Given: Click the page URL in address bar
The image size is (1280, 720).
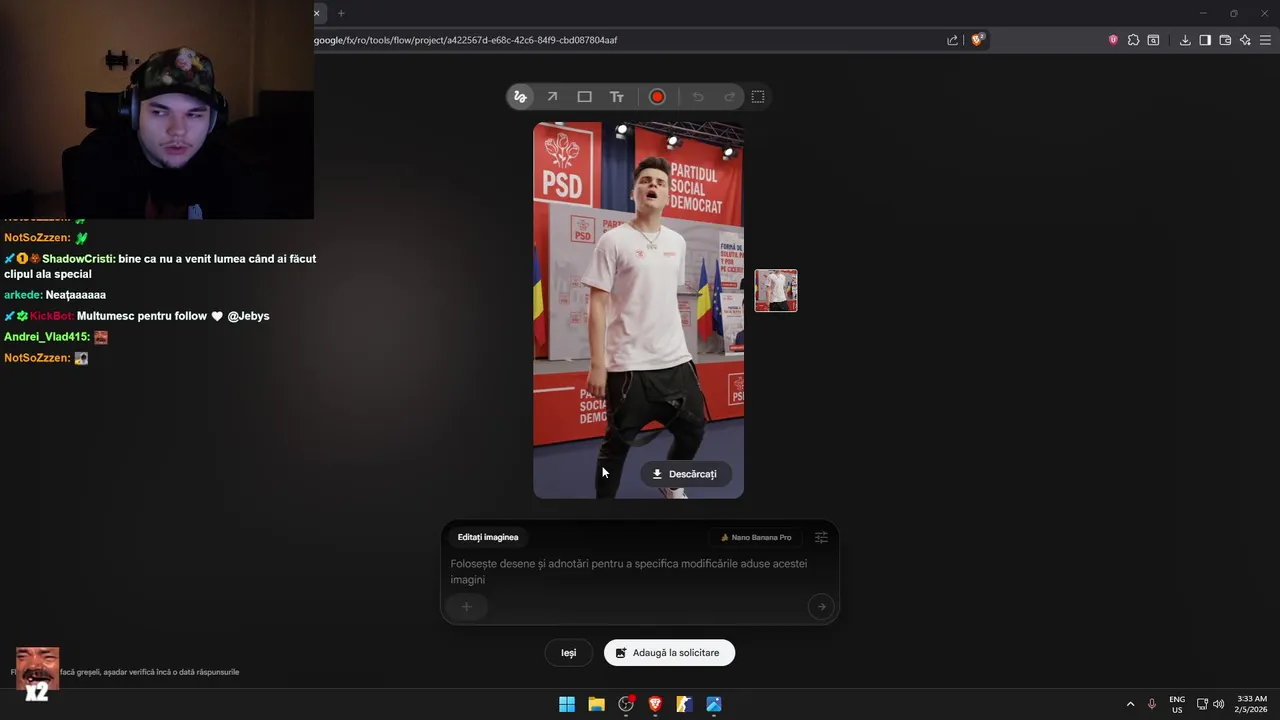Looking at the screenshot, I should pos(466,40).
